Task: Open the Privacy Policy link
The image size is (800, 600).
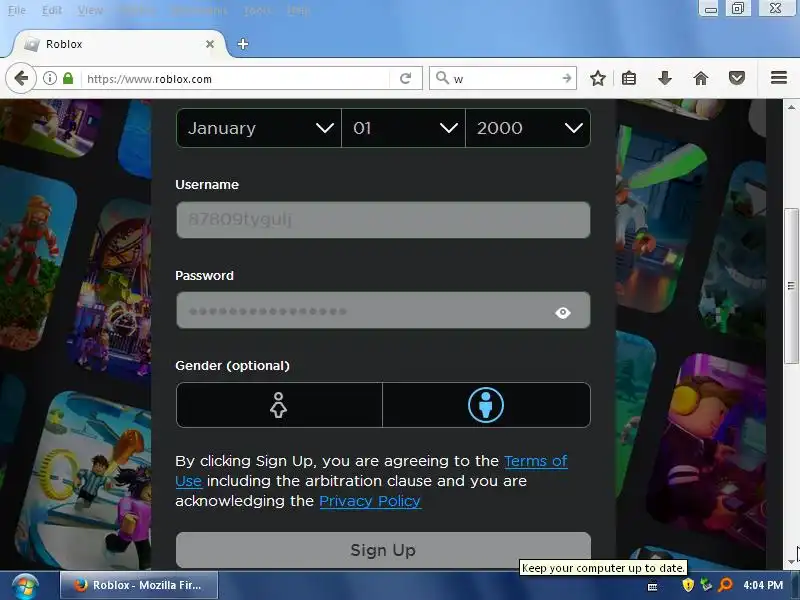Action: (x=370, y=501)
